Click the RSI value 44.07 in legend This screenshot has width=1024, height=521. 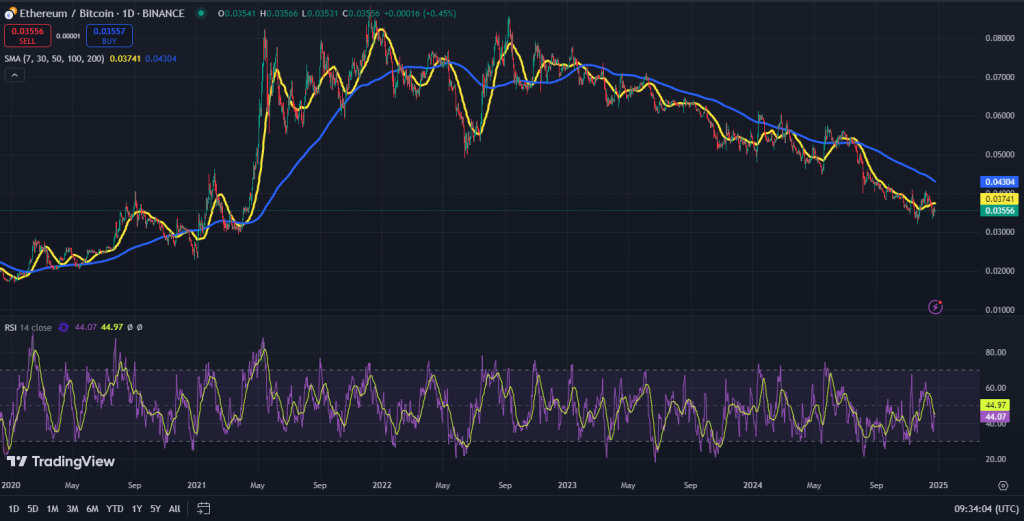(86, 327)
